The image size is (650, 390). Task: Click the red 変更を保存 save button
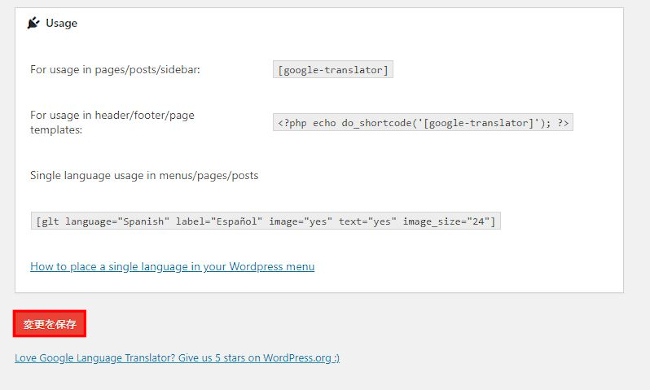(49, 324)
